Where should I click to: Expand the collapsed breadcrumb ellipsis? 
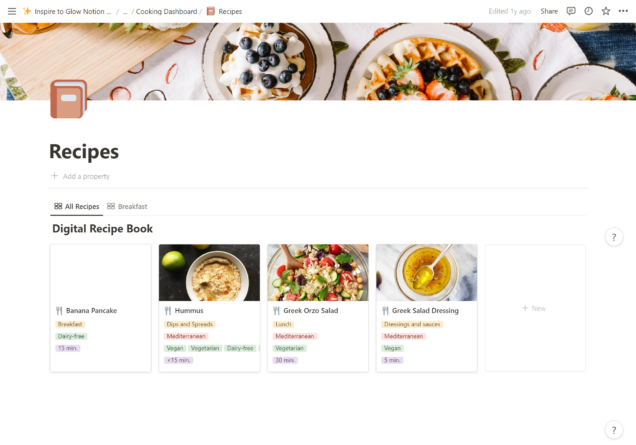point(125,12)
